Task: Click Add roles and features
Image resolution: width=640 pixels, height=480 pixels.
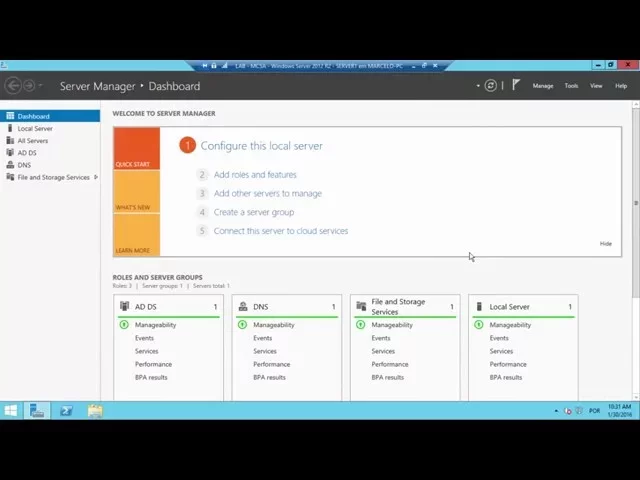Action: point(255,175)
